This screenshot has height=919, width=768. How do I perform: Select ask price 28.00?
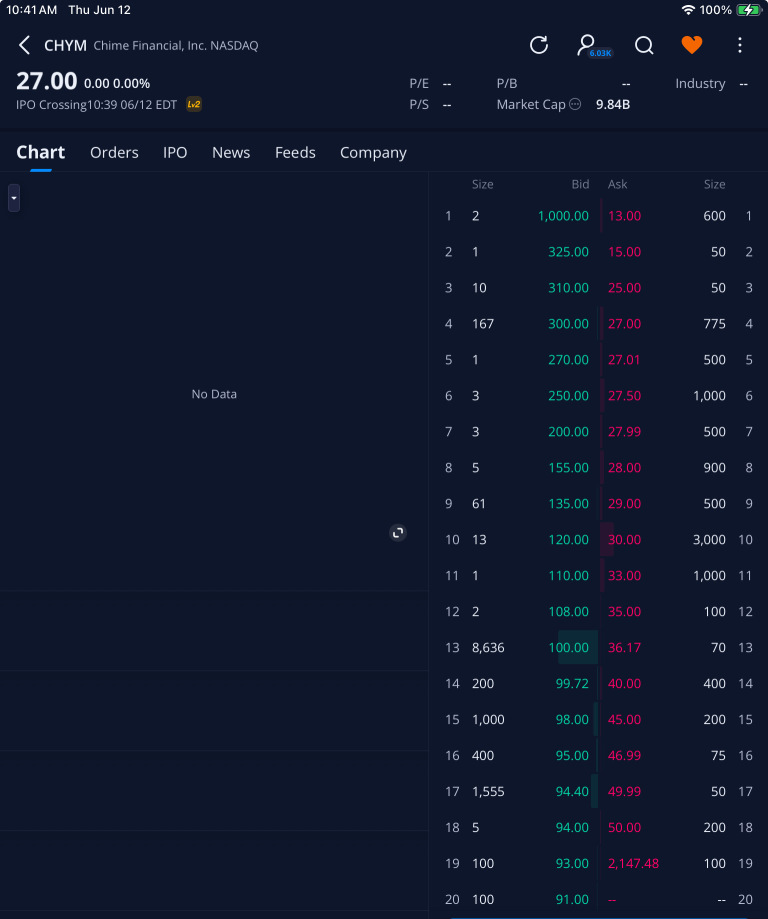click(624, 468)
